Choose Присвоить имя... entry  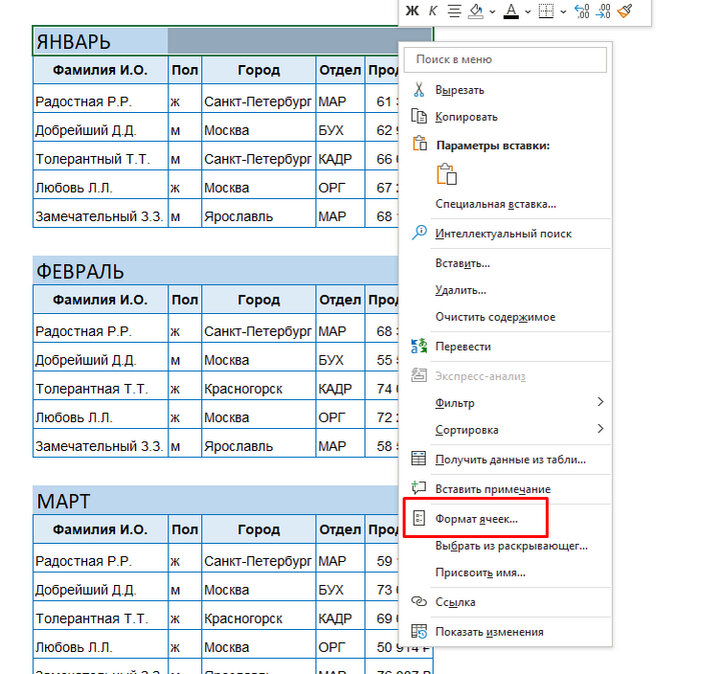(x=481, y=573)
